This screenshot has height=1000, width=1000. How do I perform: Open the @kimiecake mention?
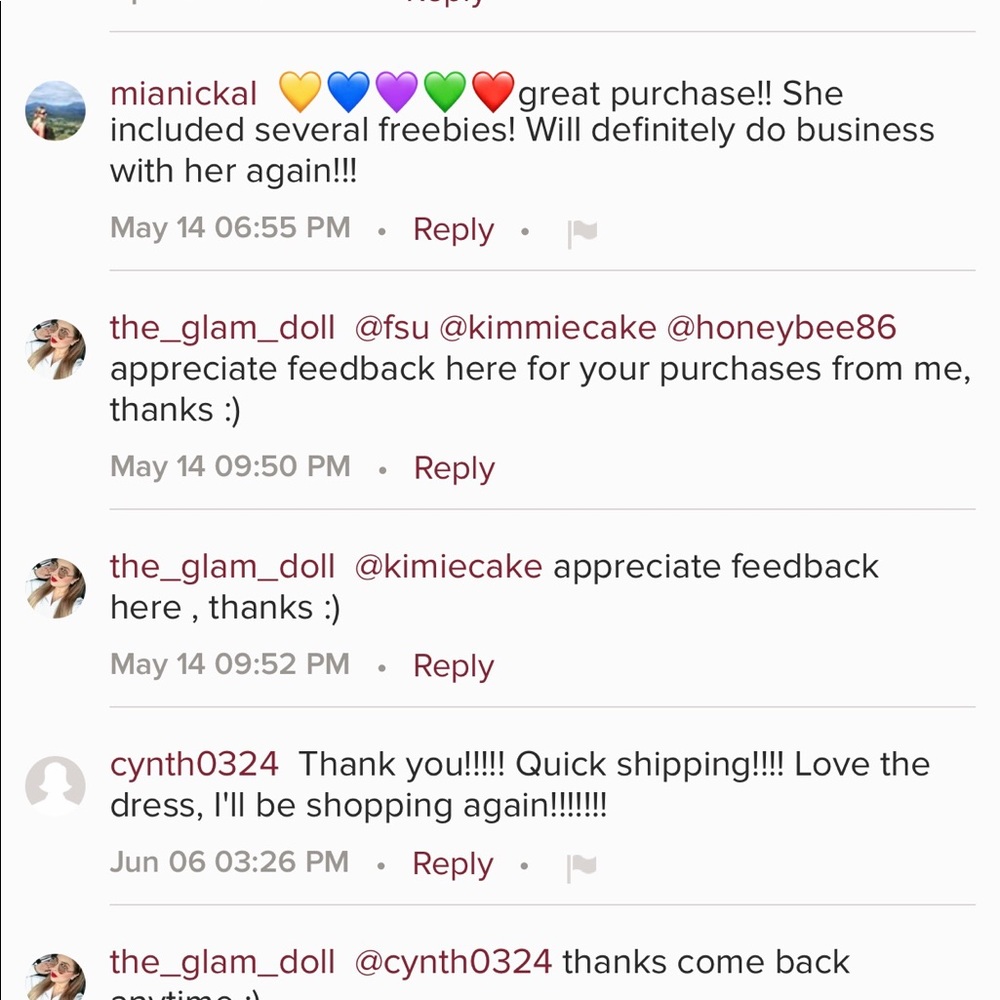448,567
